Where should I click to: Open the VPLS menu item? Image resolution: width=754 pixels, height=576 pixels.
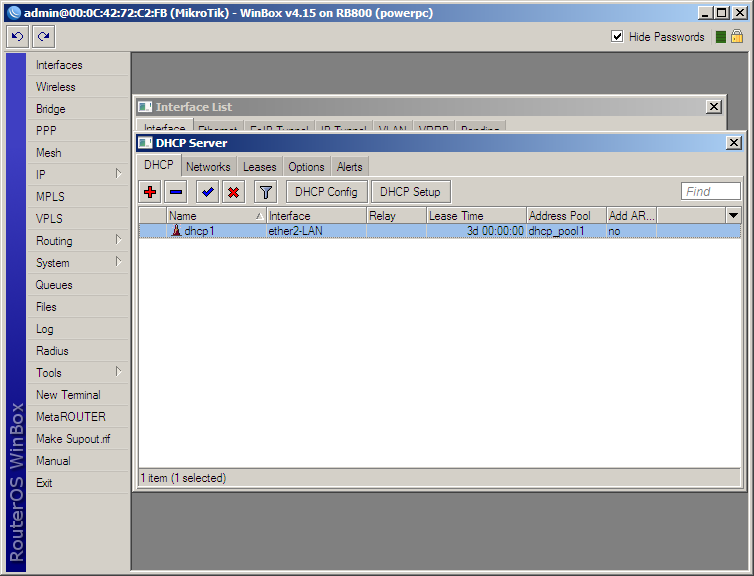click(78, 219)
